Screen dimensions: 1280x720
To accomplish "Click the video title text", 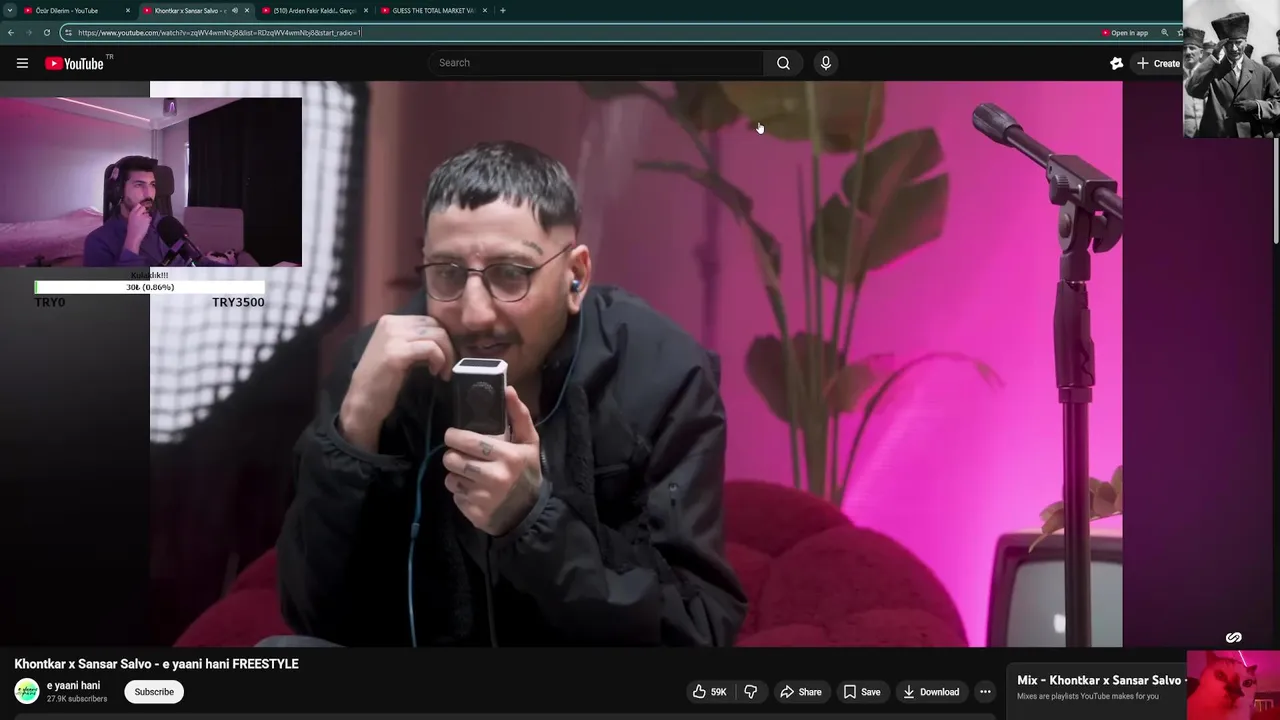I will (156, 664).
